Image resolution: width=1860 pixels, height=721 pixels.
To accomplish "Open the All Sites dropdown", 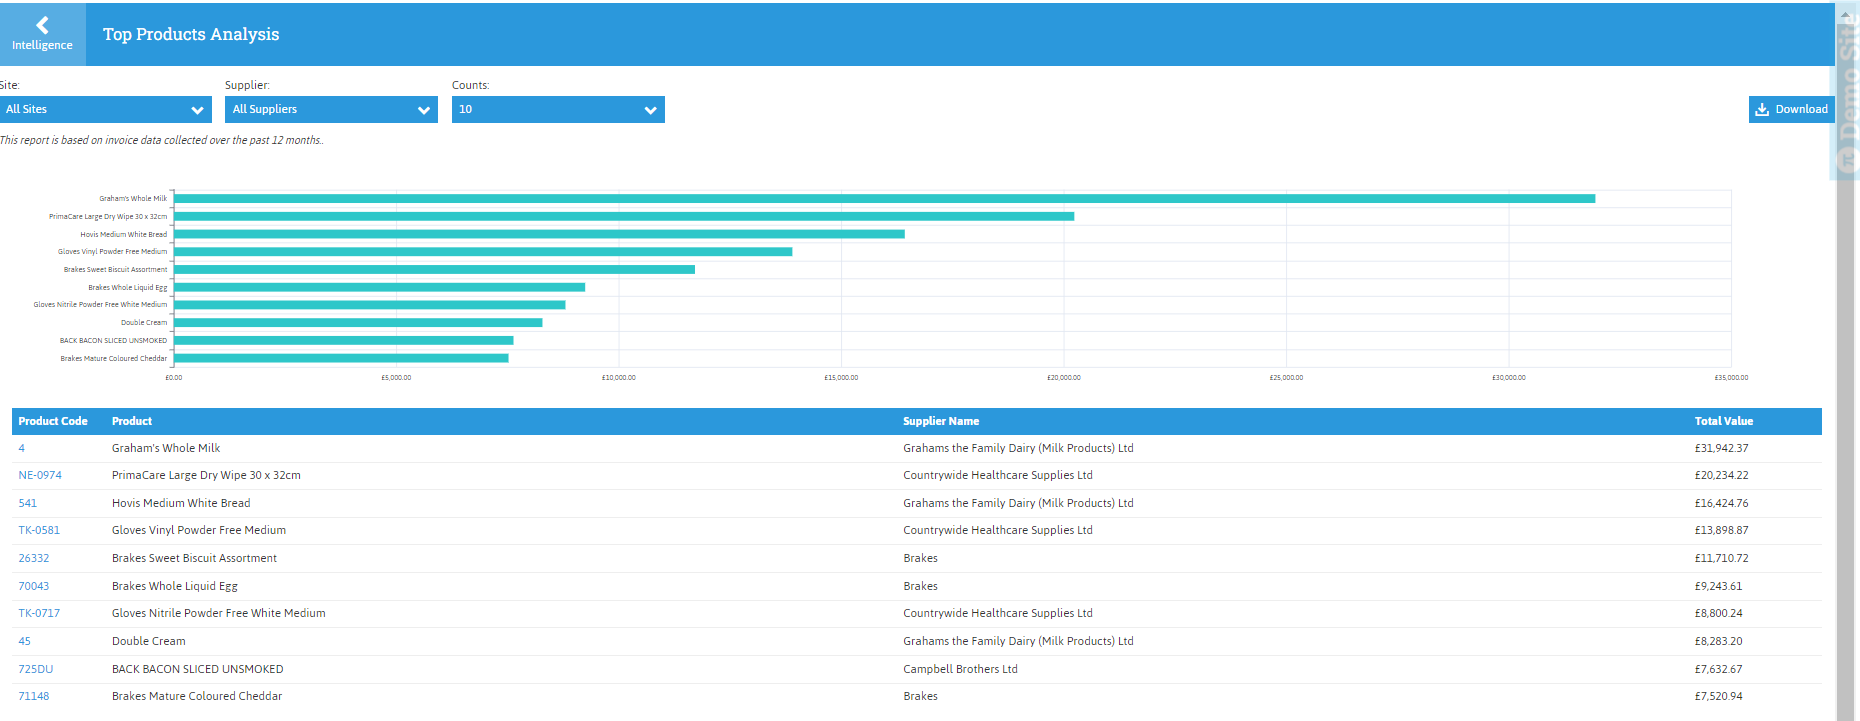I will coord(105,109).
